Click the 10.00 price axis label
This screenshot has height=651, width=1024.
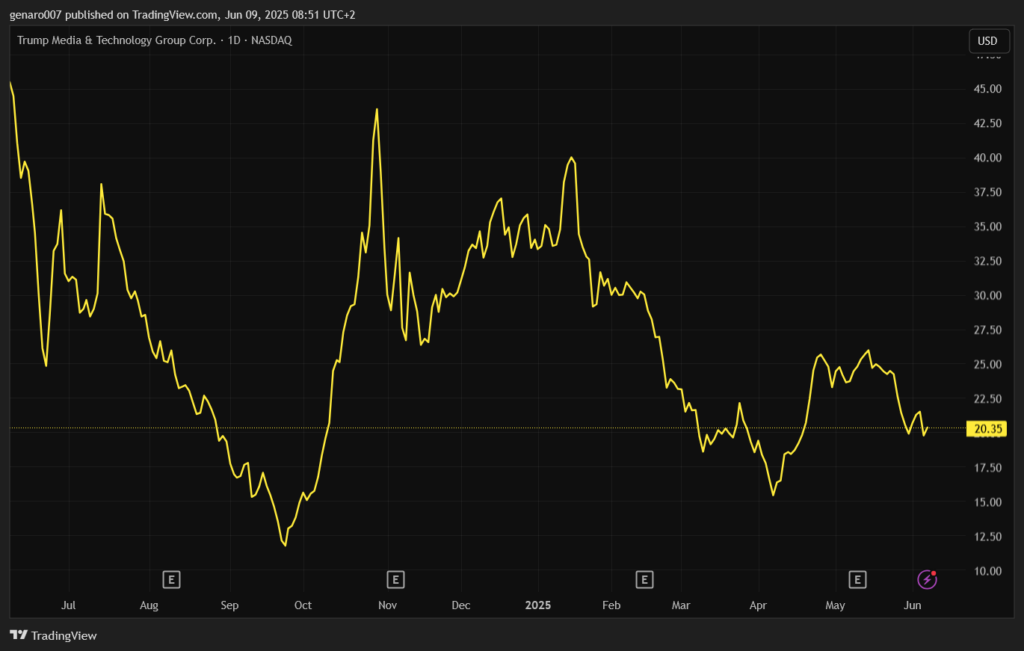coord(988,571)
